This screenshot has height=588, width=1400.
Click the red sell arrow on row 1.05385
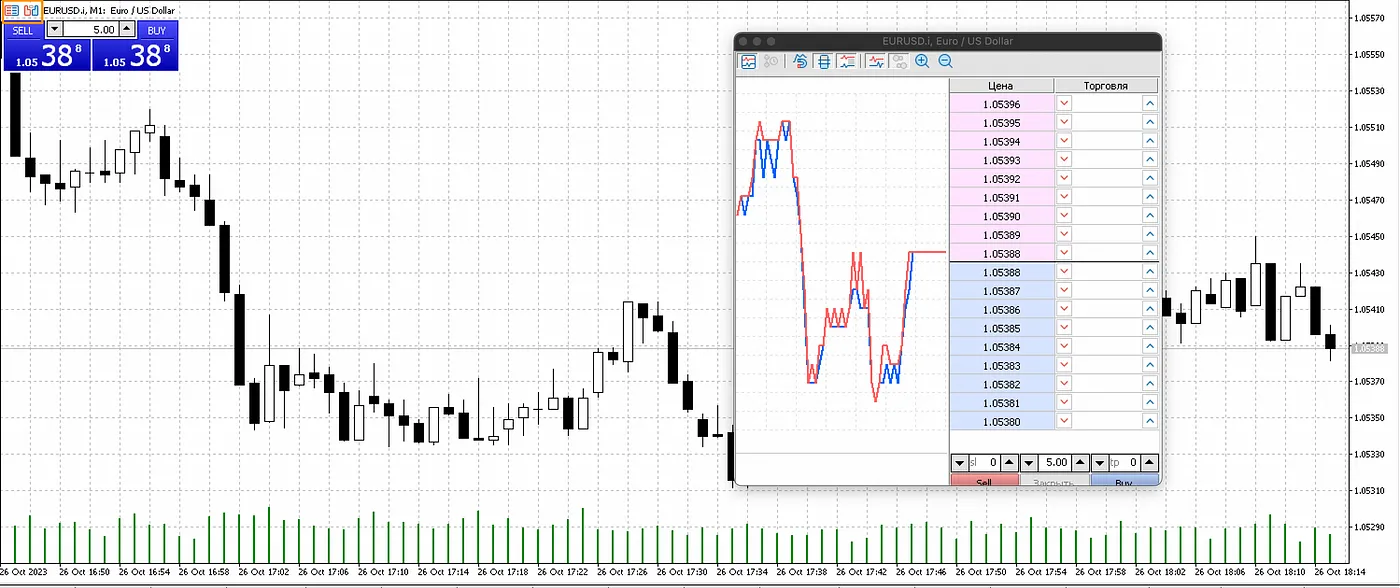[1064, 328]
